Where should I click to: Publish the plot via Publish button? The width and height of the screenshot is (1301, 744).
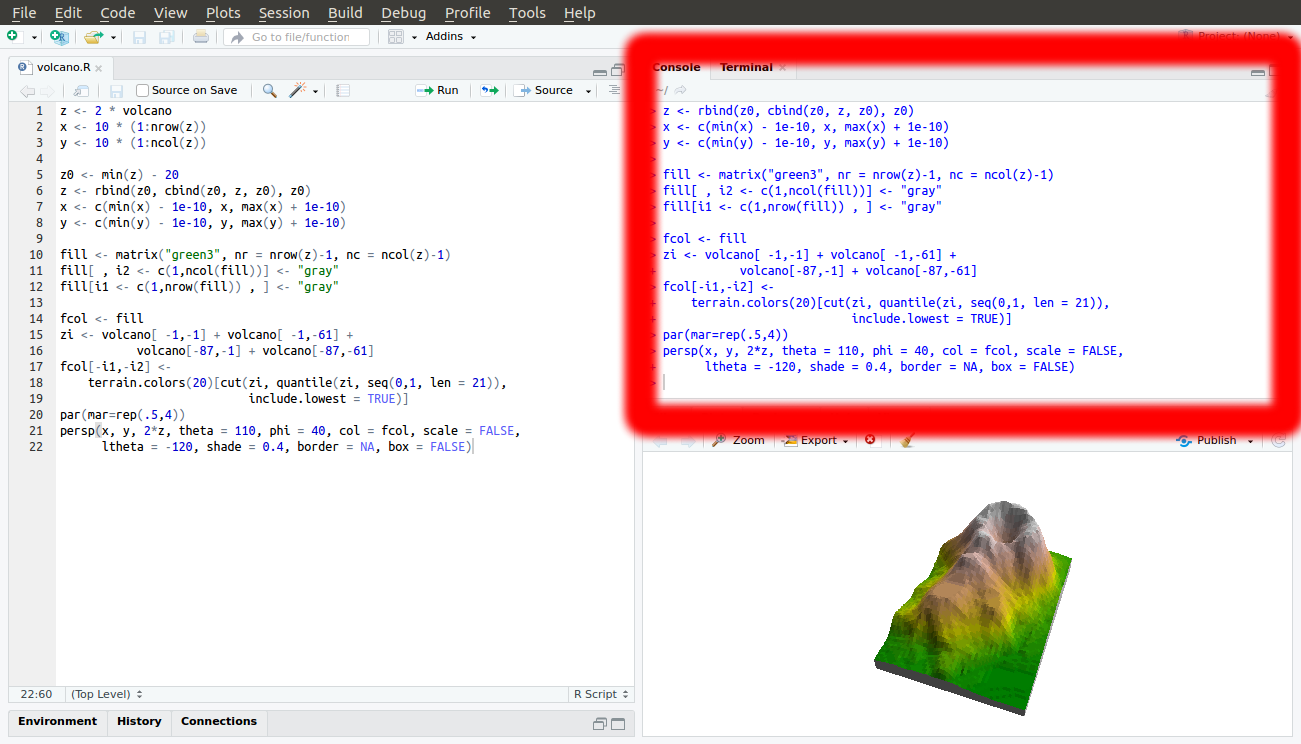tap(1213, 440)
